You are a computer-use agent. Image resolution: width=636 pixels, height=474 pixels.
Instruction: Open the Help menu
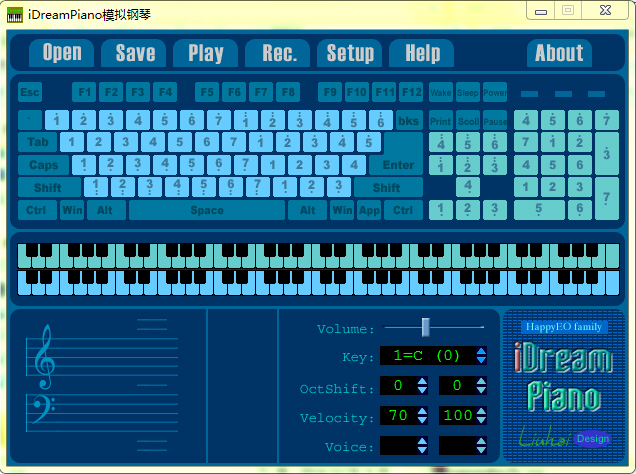pos(422,53)
